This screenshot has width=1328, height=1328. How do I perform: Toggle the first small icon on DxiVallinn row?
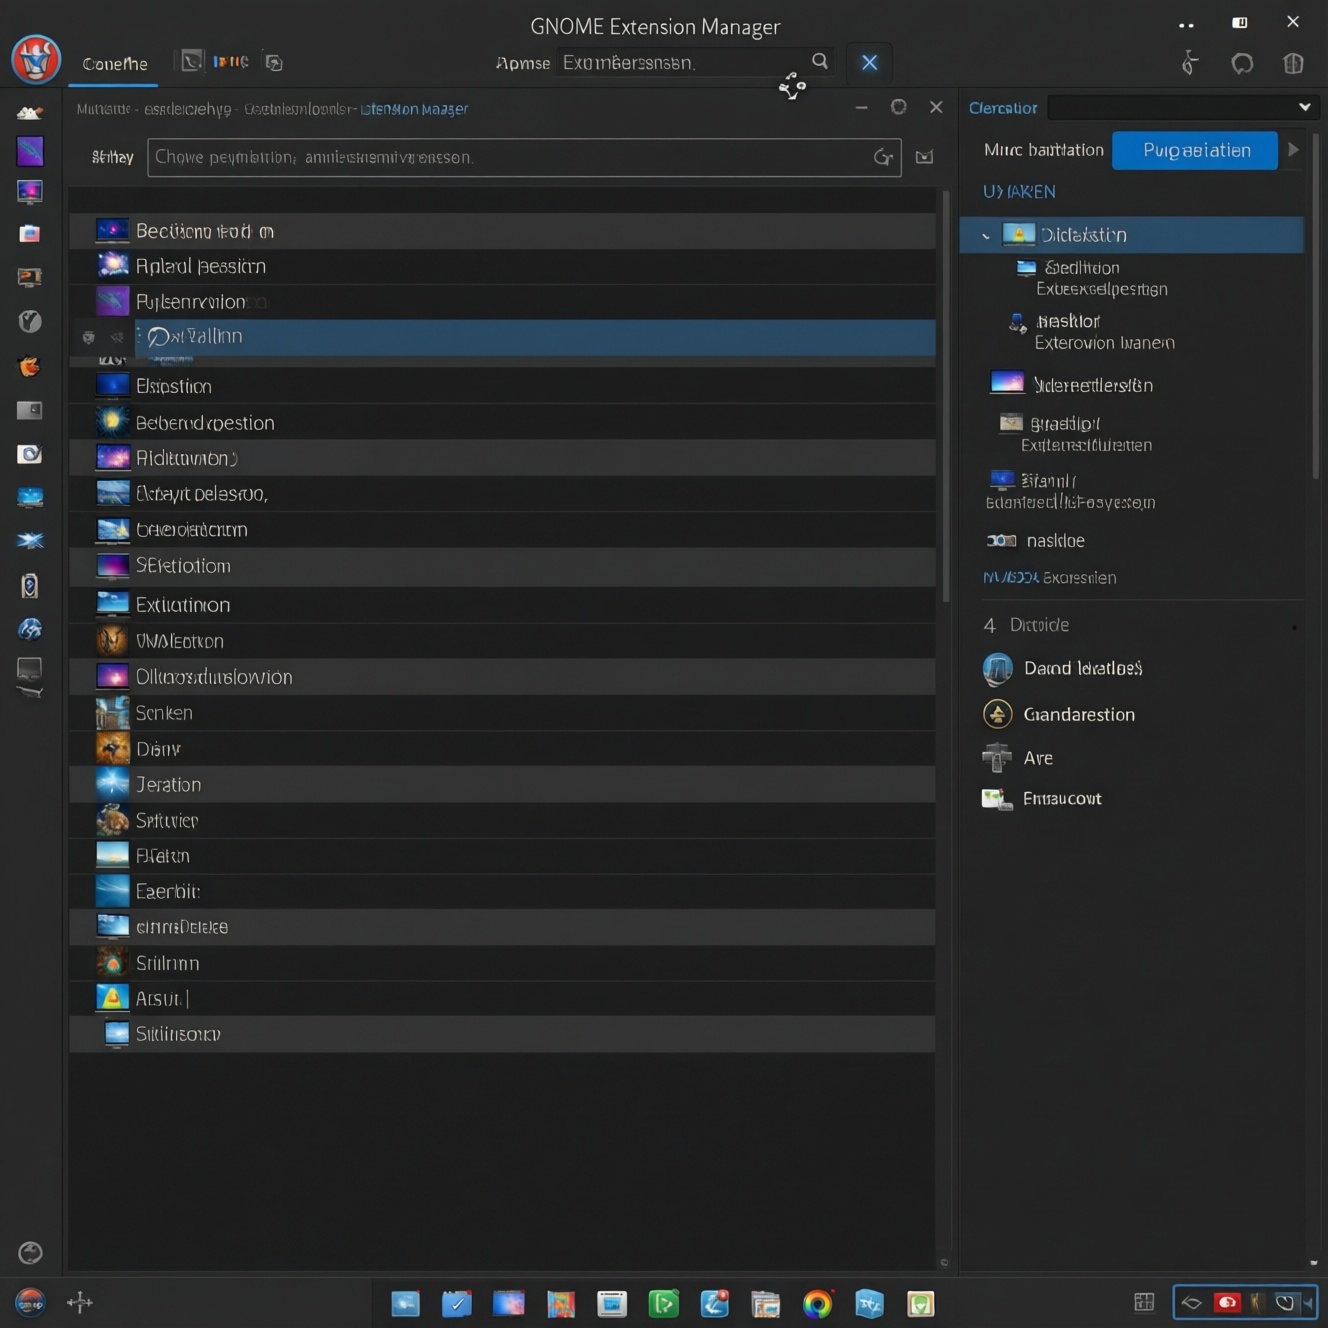point(89,337)
